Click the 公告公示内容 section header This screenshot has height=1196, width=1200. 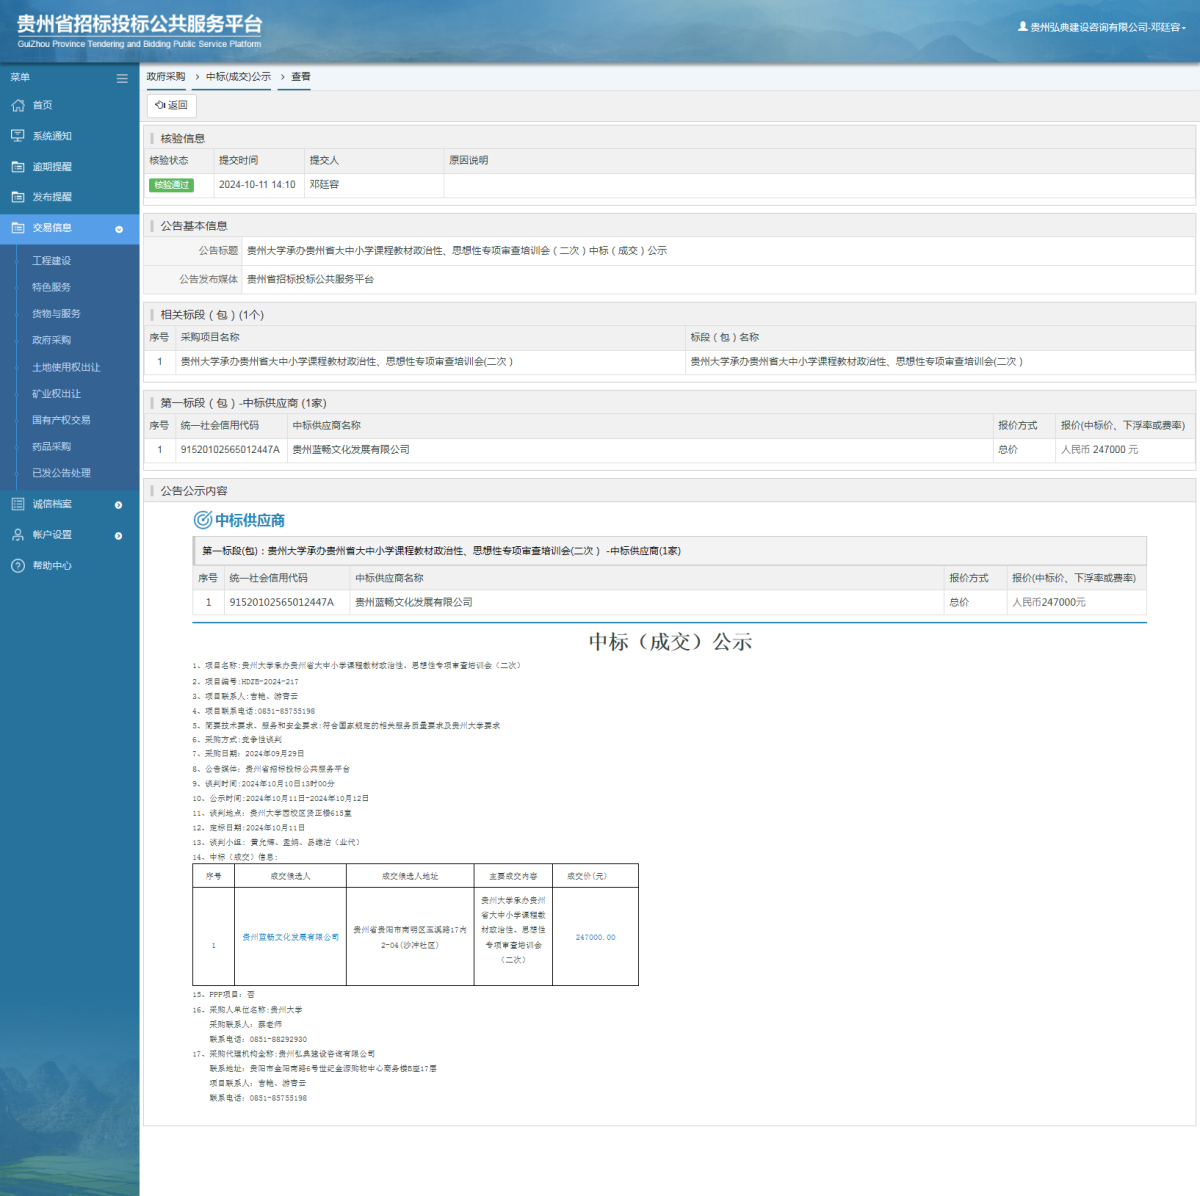pyautogui.click(x=194, y=491)
